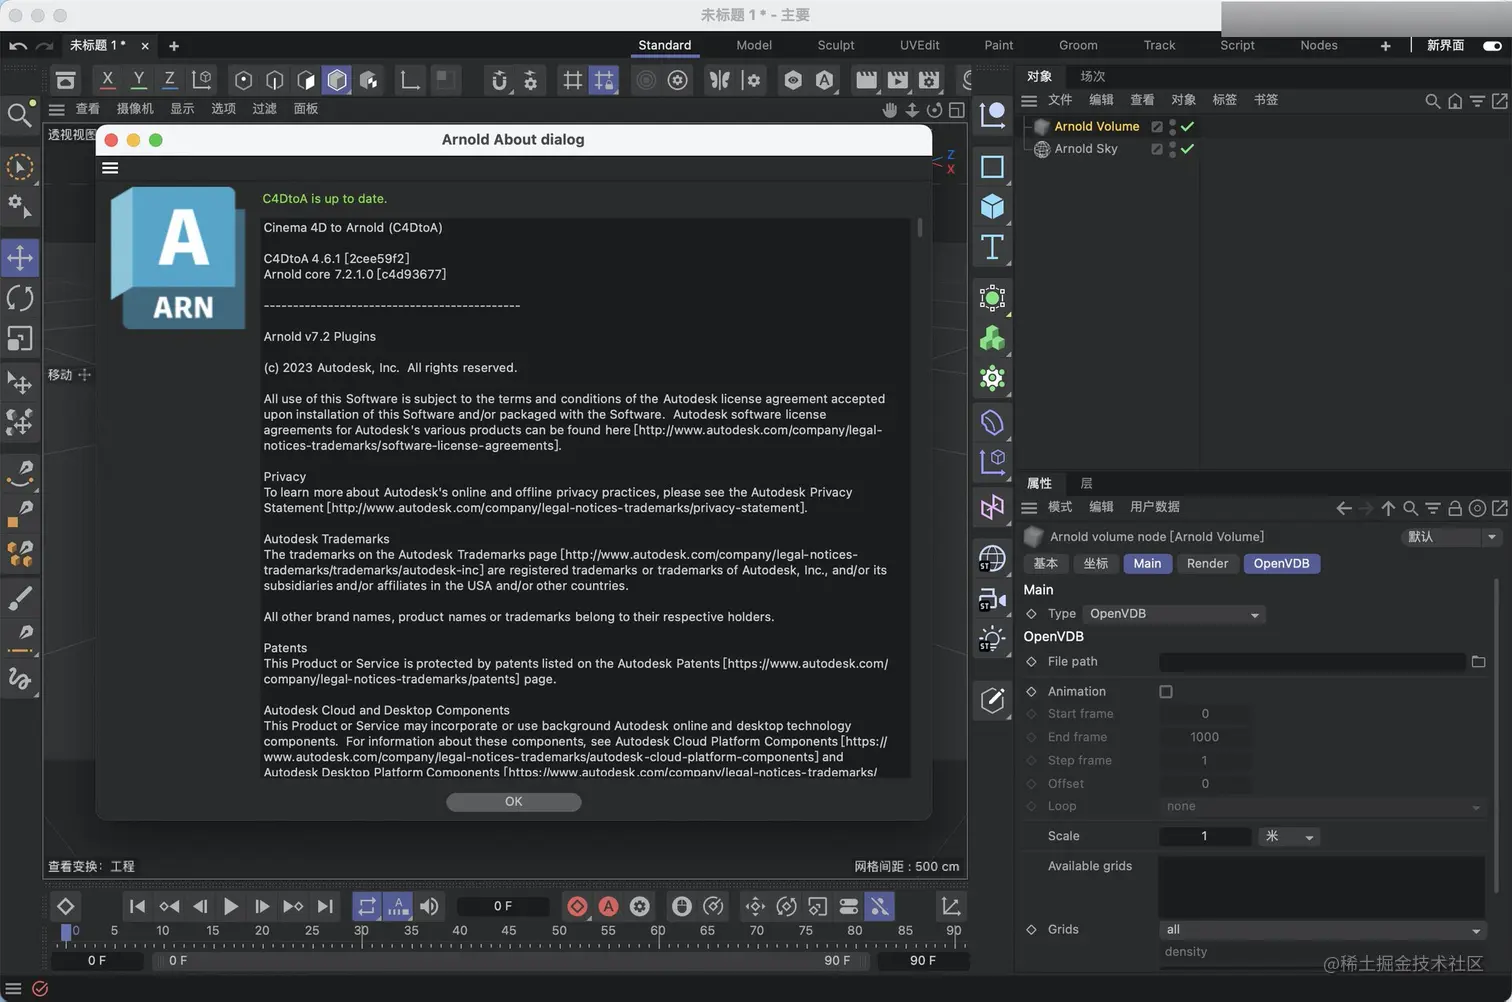1512x1002 pixels.
Task: Click OK in Arnold About dialog
Action: (x=514, y=802)
